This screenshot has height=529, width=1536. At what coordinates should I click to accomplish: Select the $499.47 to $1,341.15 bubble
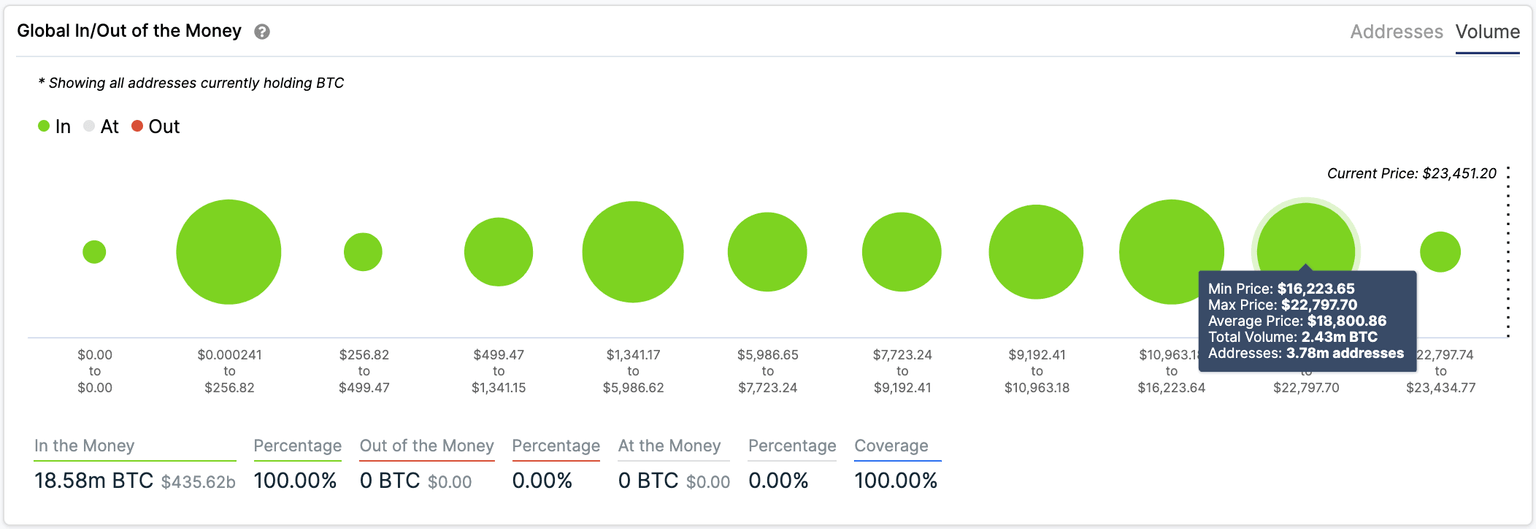(x=499, y=252)
